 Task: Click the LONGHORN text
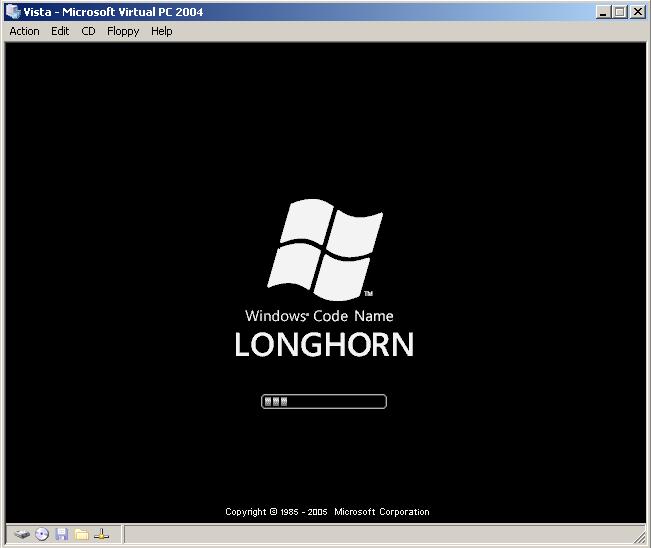pyautogui.click(x=324, y=344)
